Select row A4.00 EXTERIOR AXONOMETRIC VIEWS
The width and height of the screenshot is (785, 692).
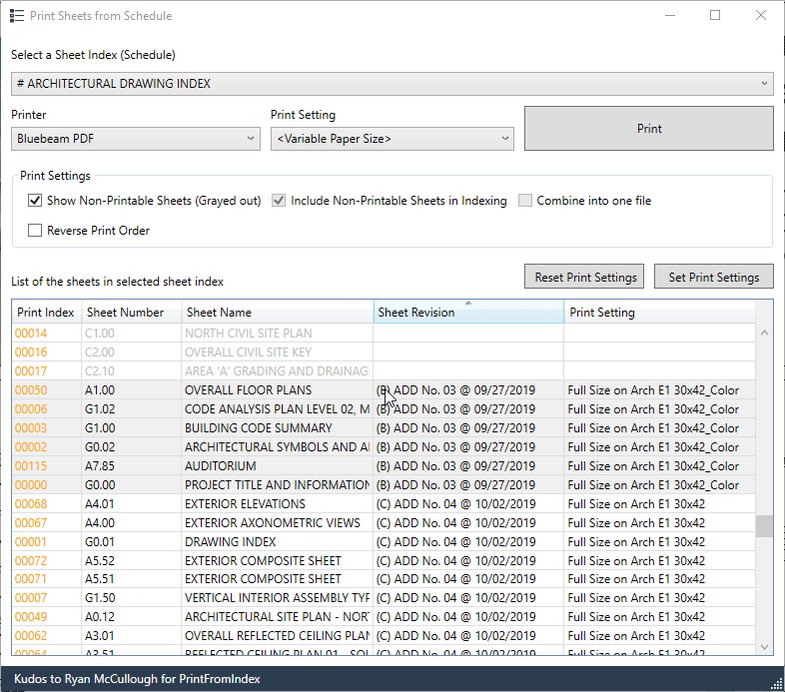point(383,523)
